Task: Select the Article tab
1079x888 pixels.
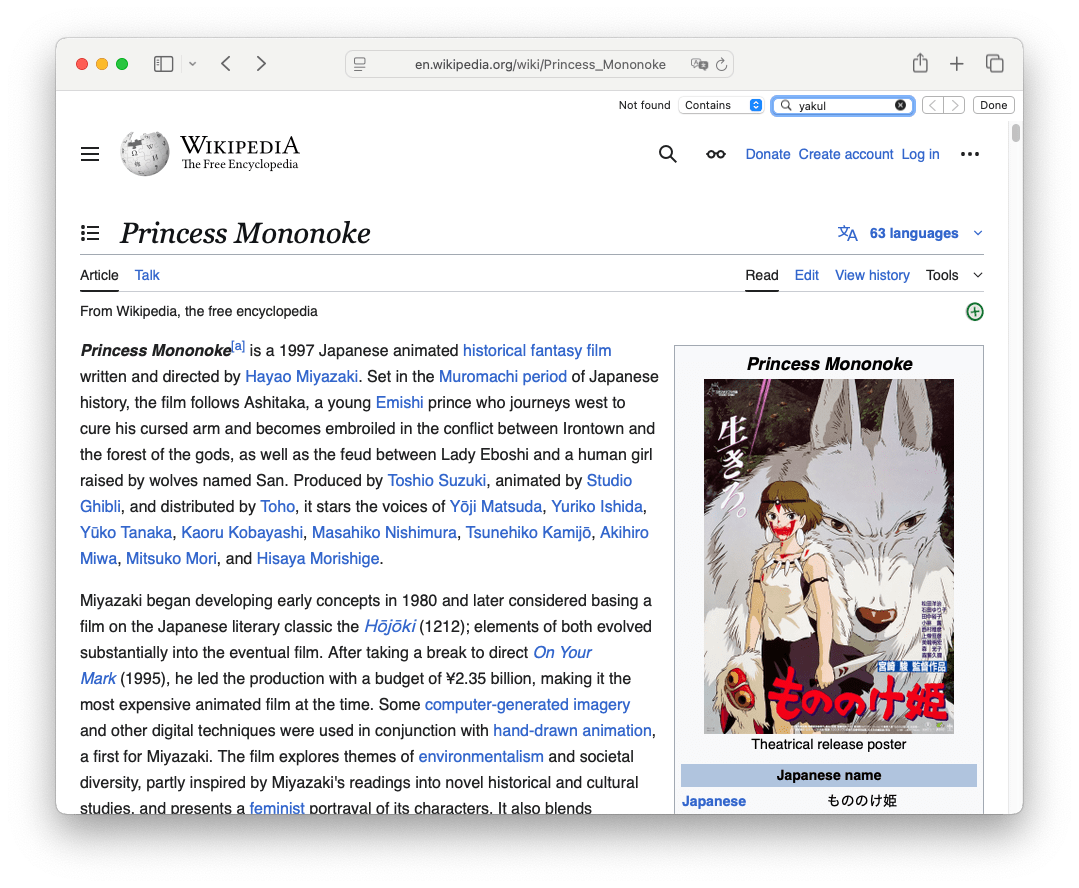Action: [x=99, y=275]
